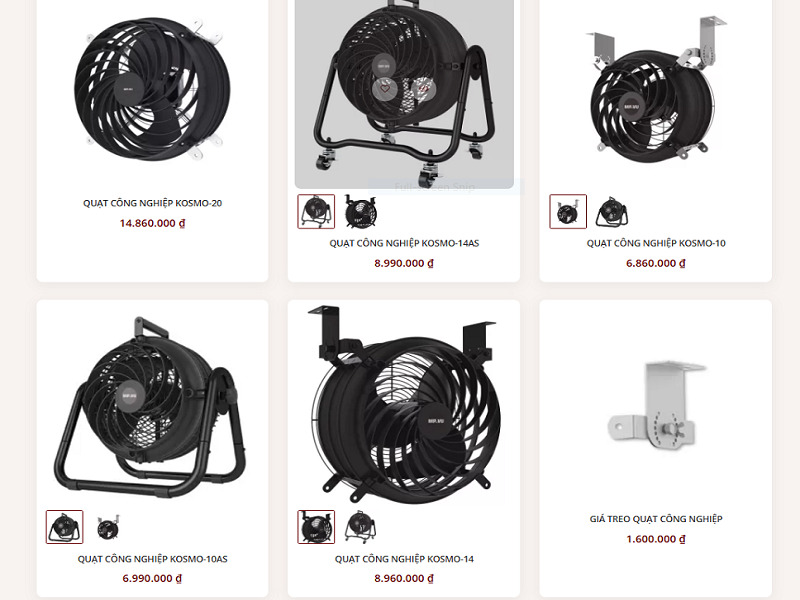The width and height of the screenshot is (800, 600).
Task: Open the QUẠT CÔNG NGHIỆP KOSMO-20 product link
Action: coord(153,203)
